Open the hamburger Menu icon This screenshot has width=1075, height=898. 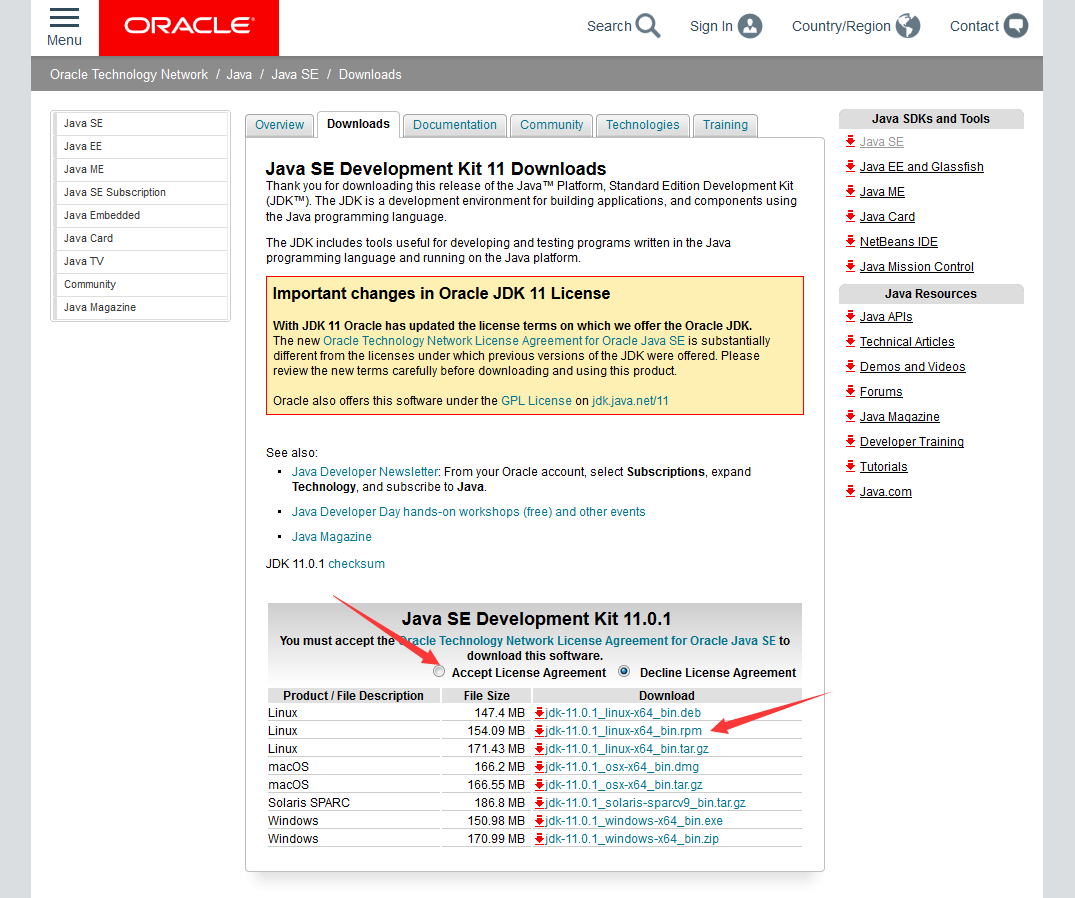tap(64, 18)
